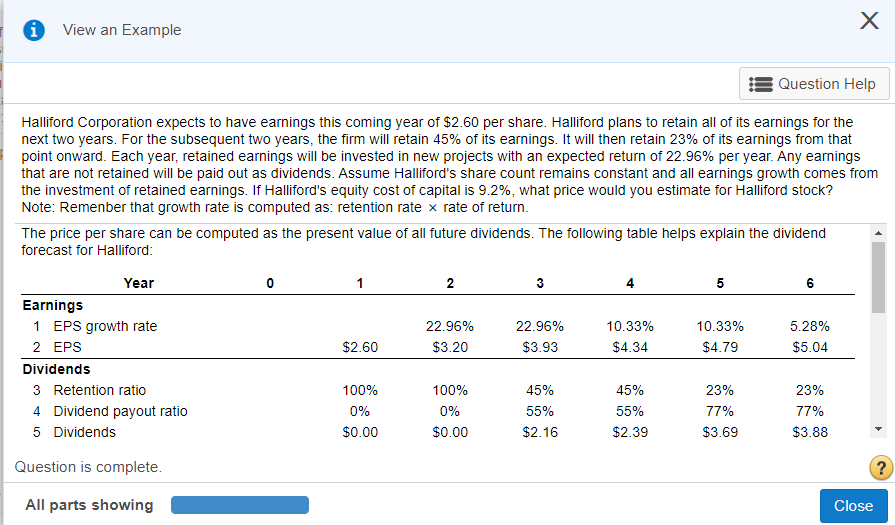
Task: Click the EPS value $4.79
Action: [x=720, y=348]
